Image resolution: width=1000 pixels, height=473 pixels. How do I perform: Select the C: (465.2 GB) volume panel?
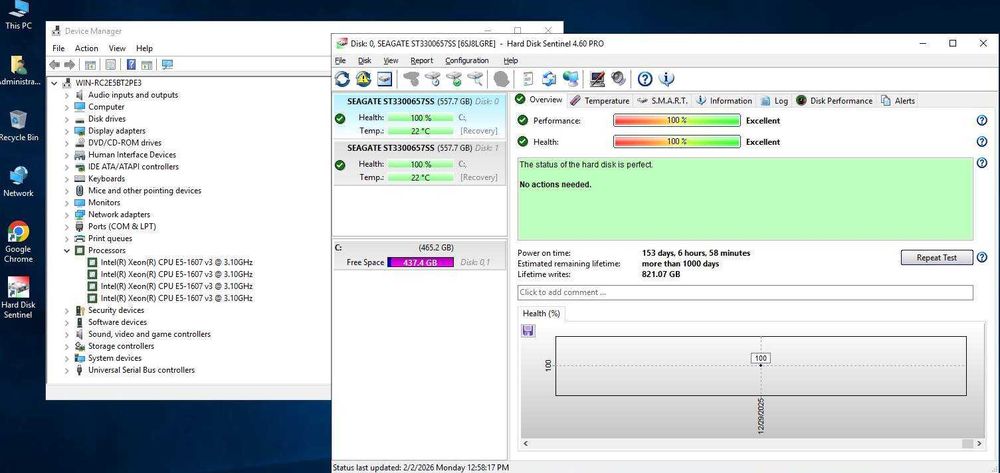pyautogui.click(x=420, y=255)
